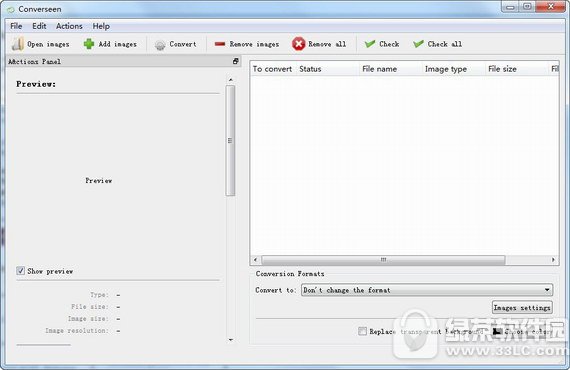The height and width of the screenshot is (370, 570).
Task: Open the File menu
Action: tap(16, 26)
